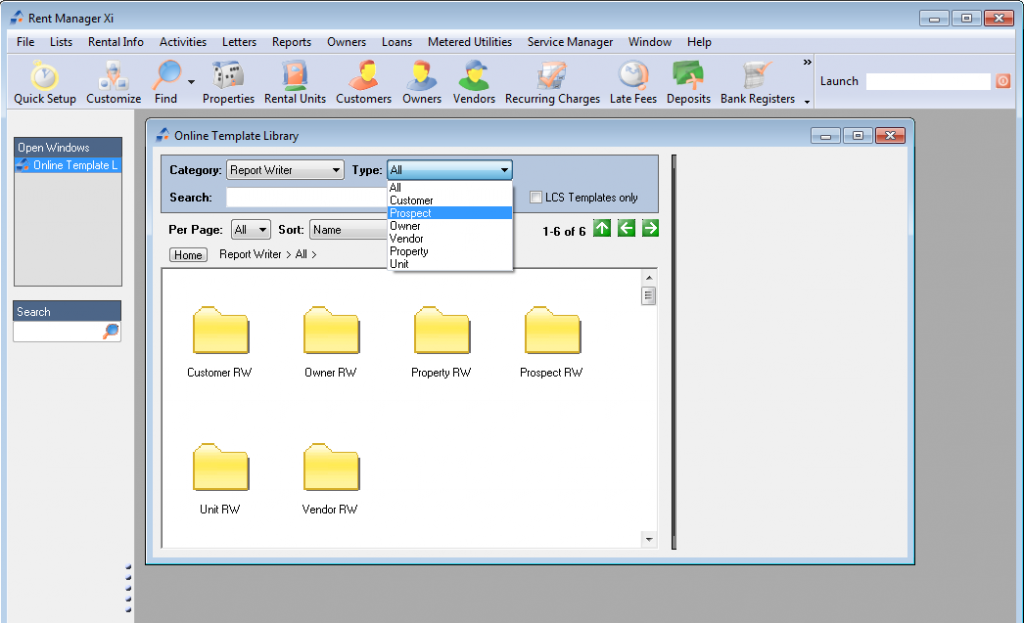Click the All breadcrumb link

click(x=301, y=254)
